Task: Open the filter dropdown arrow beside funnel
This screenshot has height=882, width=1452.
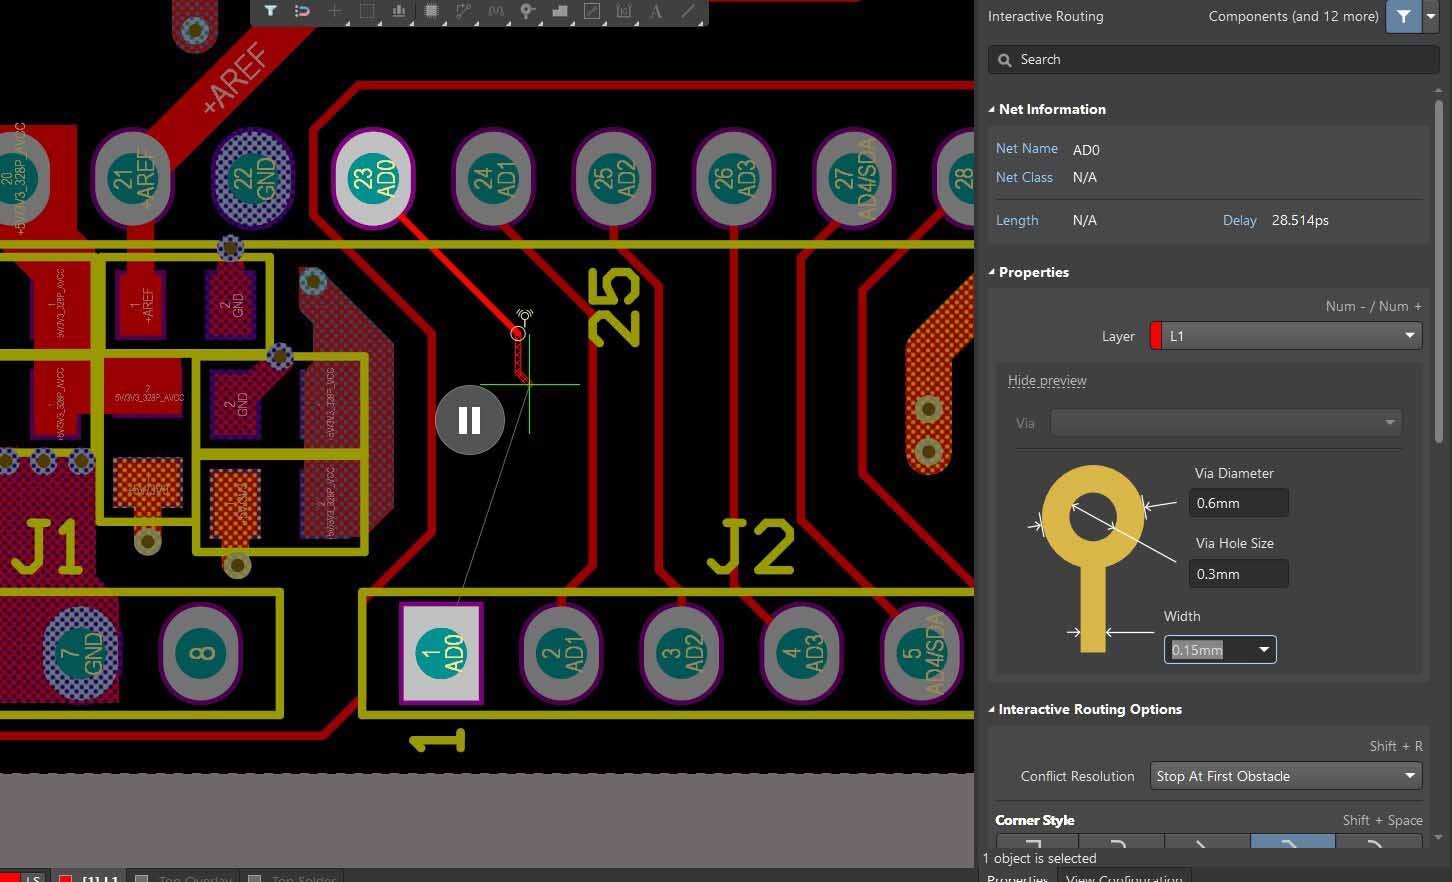Action: point(1431,16)
